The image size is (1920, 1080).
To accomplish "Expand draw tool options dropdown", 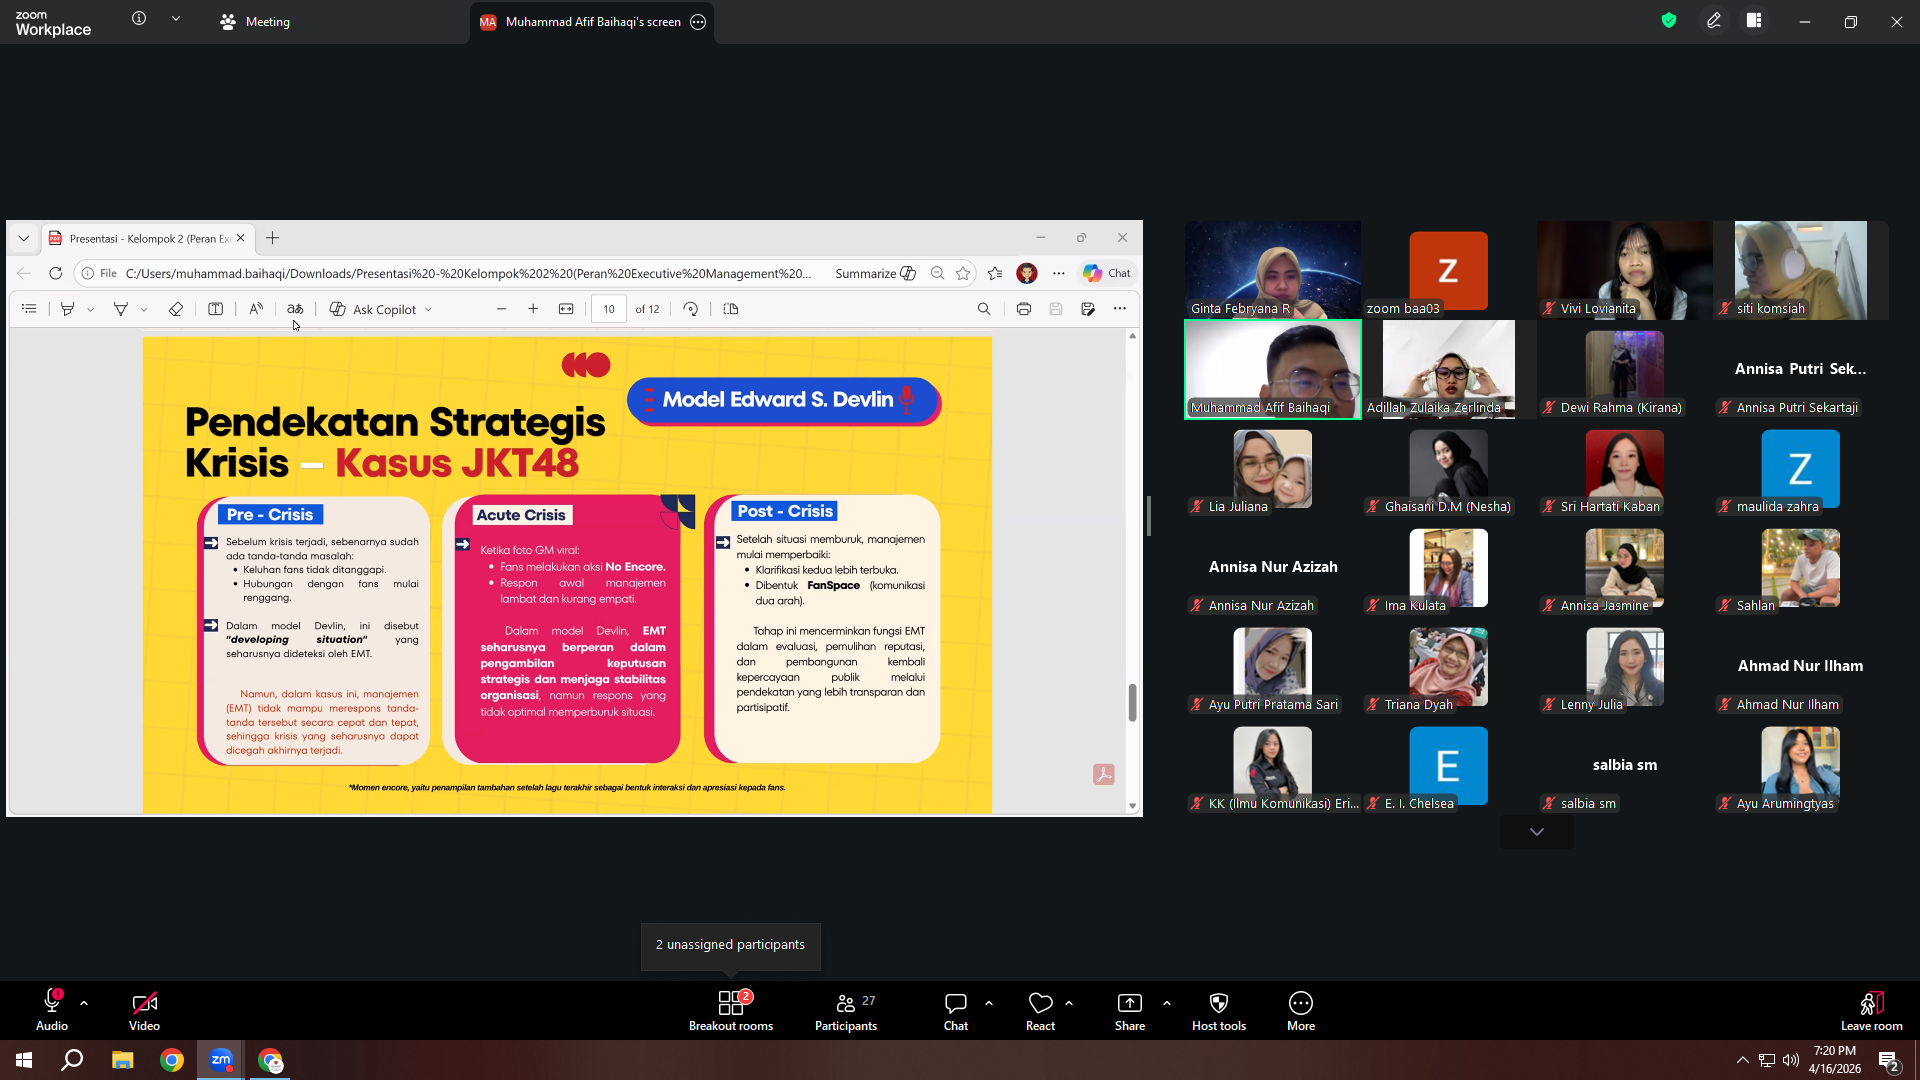I will [144, 310].
